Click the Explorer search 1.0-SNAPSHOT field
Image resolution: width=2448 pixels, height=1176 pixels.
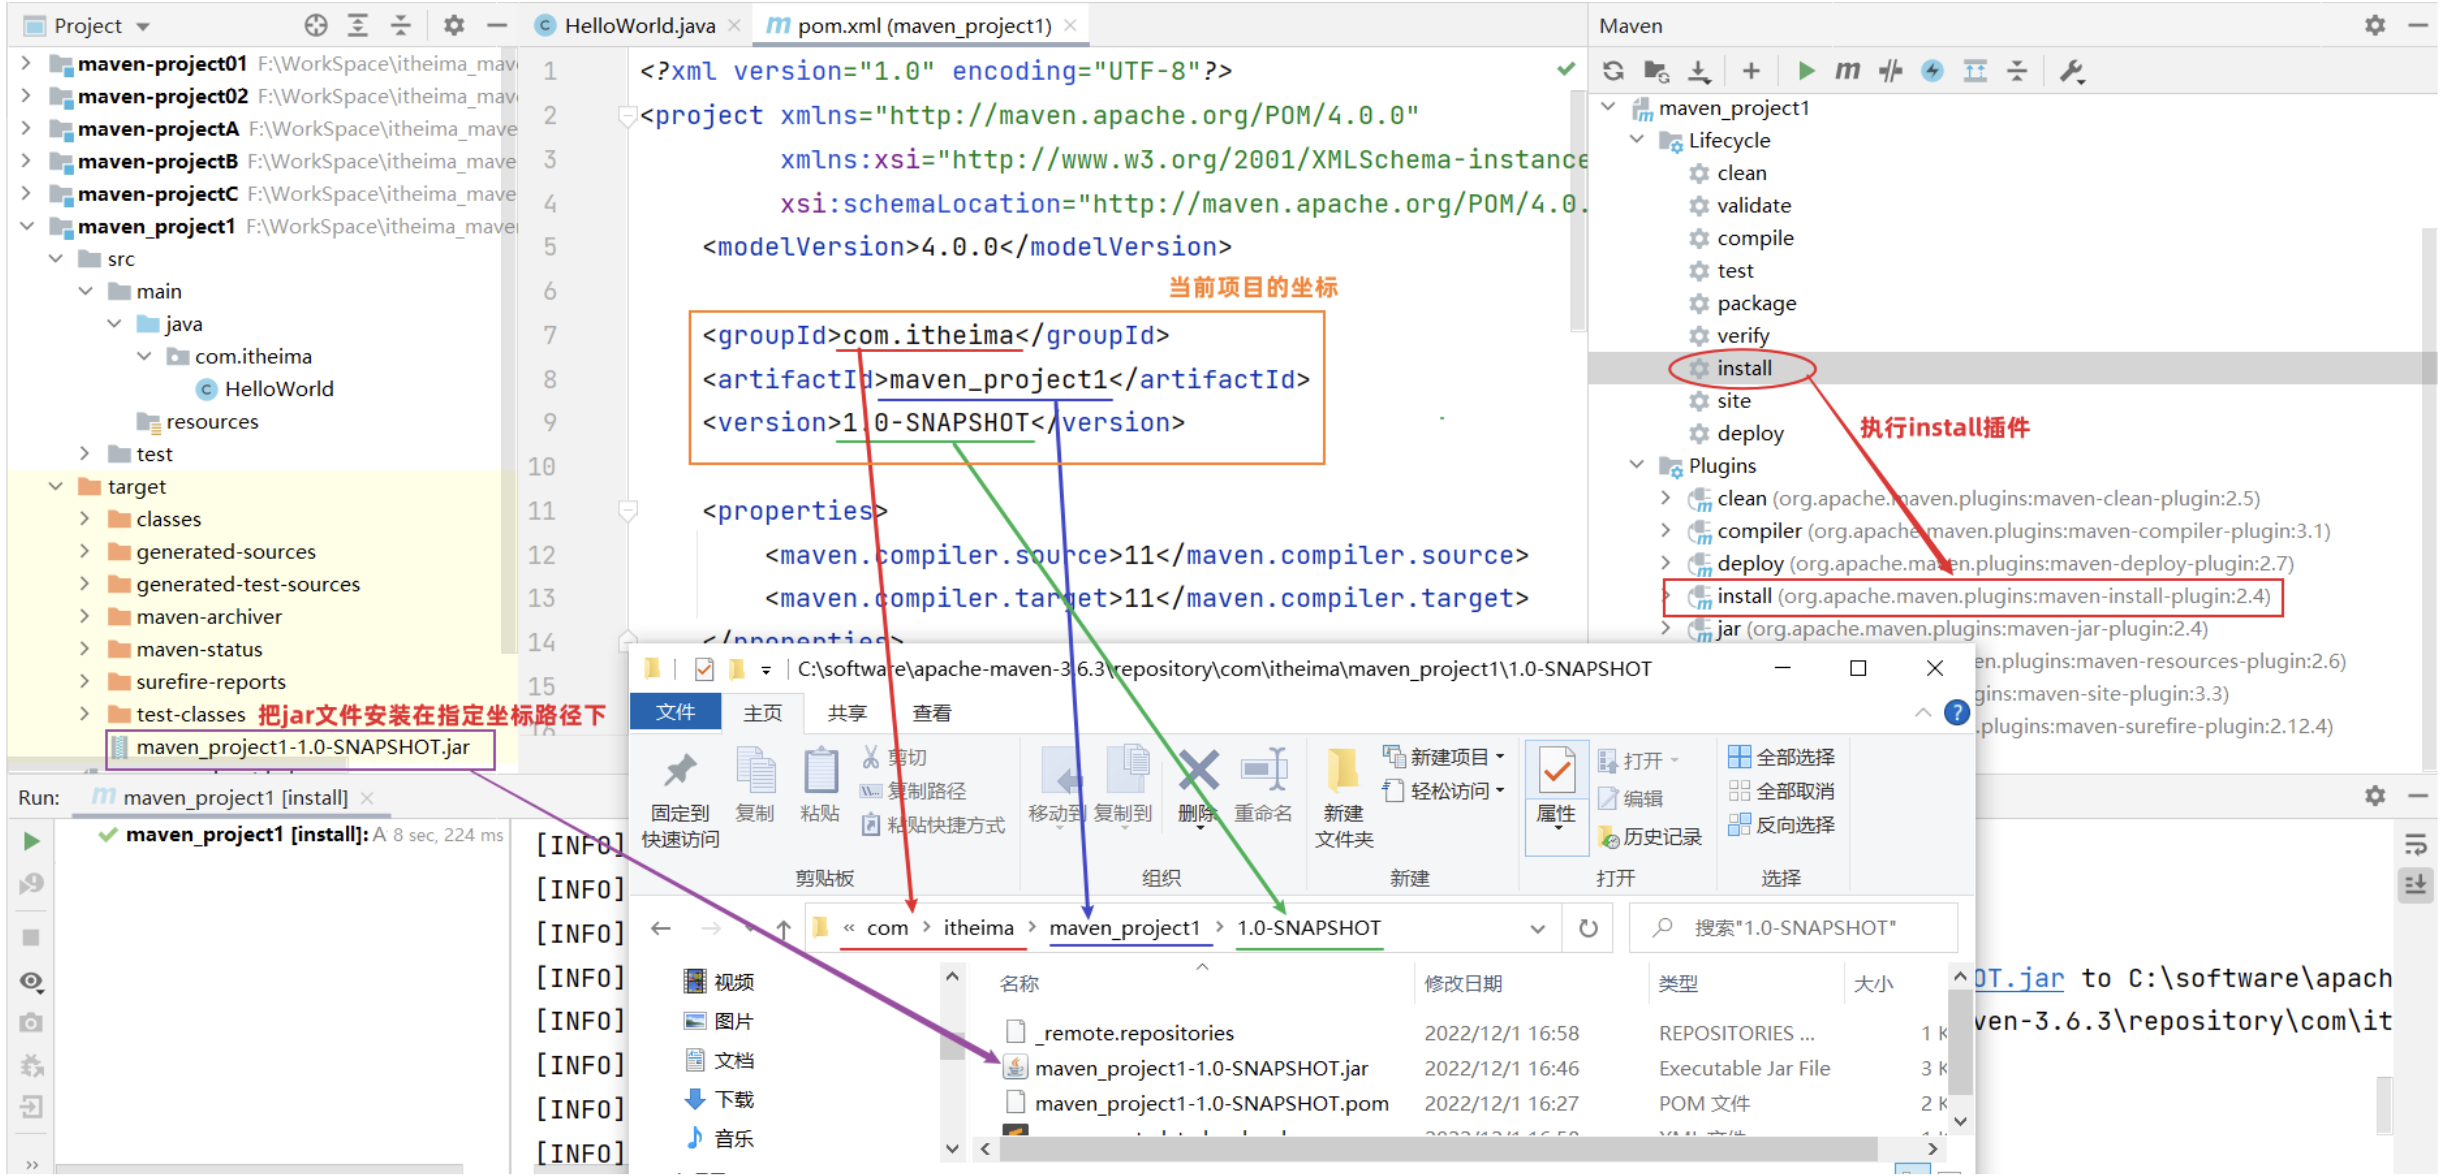point(1794,928)
